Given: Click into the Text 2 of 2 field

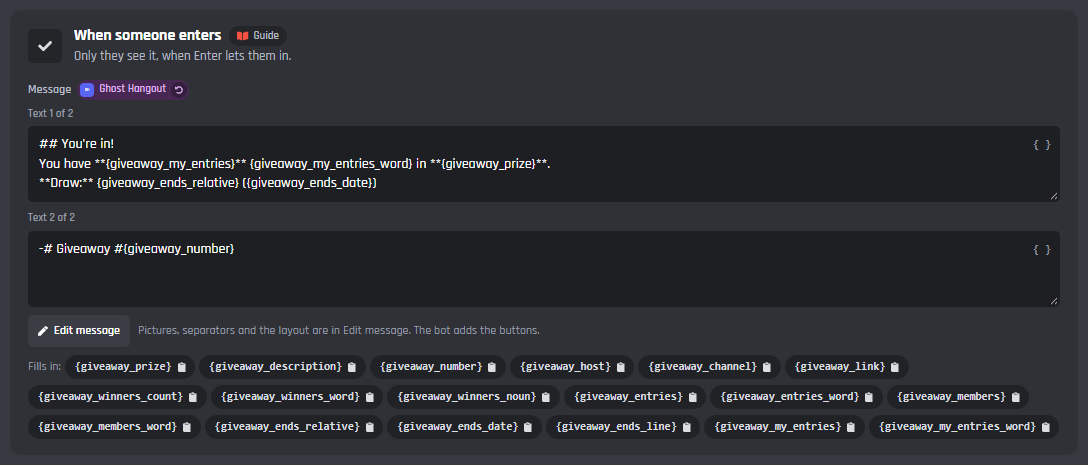Looking at the screenshot, I should point(543,269).
